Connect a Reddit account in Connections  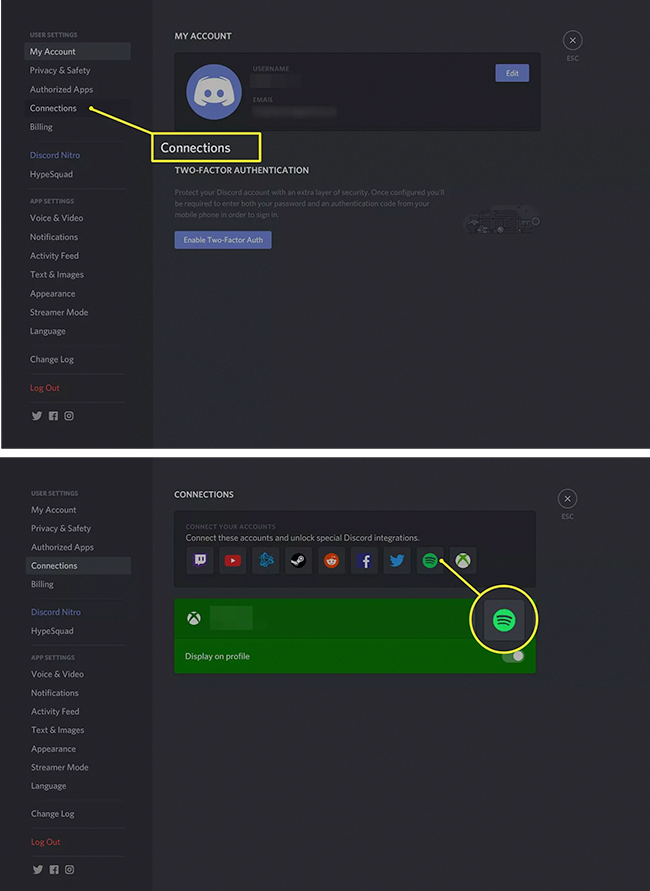[x=331, y=561]
